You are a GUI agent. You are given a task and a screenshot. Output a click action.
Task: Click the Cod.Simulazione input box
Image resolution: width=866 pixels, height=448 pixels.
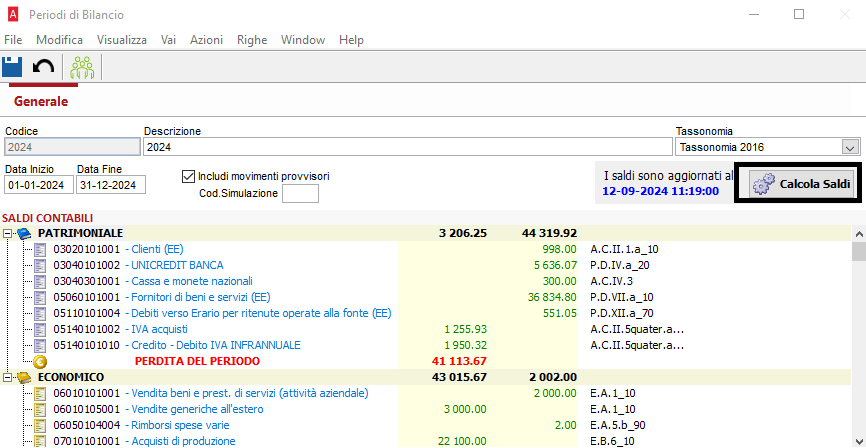click(300, 194)
